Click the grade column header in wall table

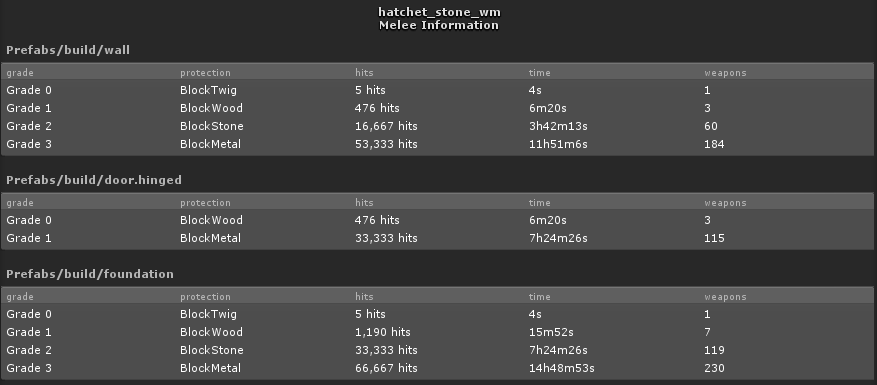click(x=20, y=73)
